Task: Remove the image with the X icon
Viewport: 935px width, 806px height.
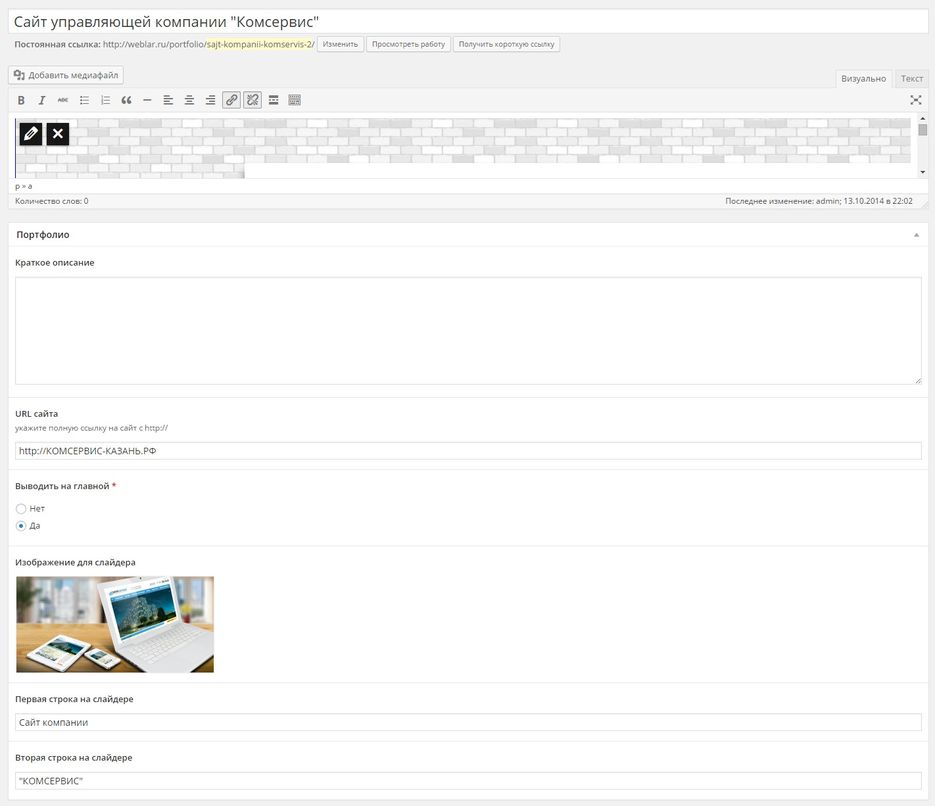Action: [x=58, y=134]
